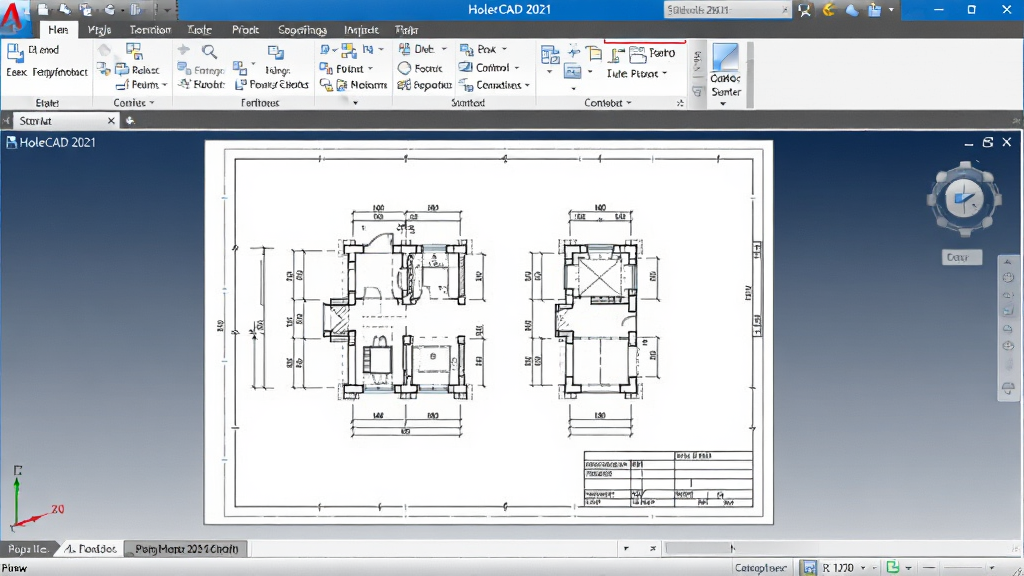Click the magnifier zoom icon in ribbon
1024x576 pixels.
tap(209, 51)
